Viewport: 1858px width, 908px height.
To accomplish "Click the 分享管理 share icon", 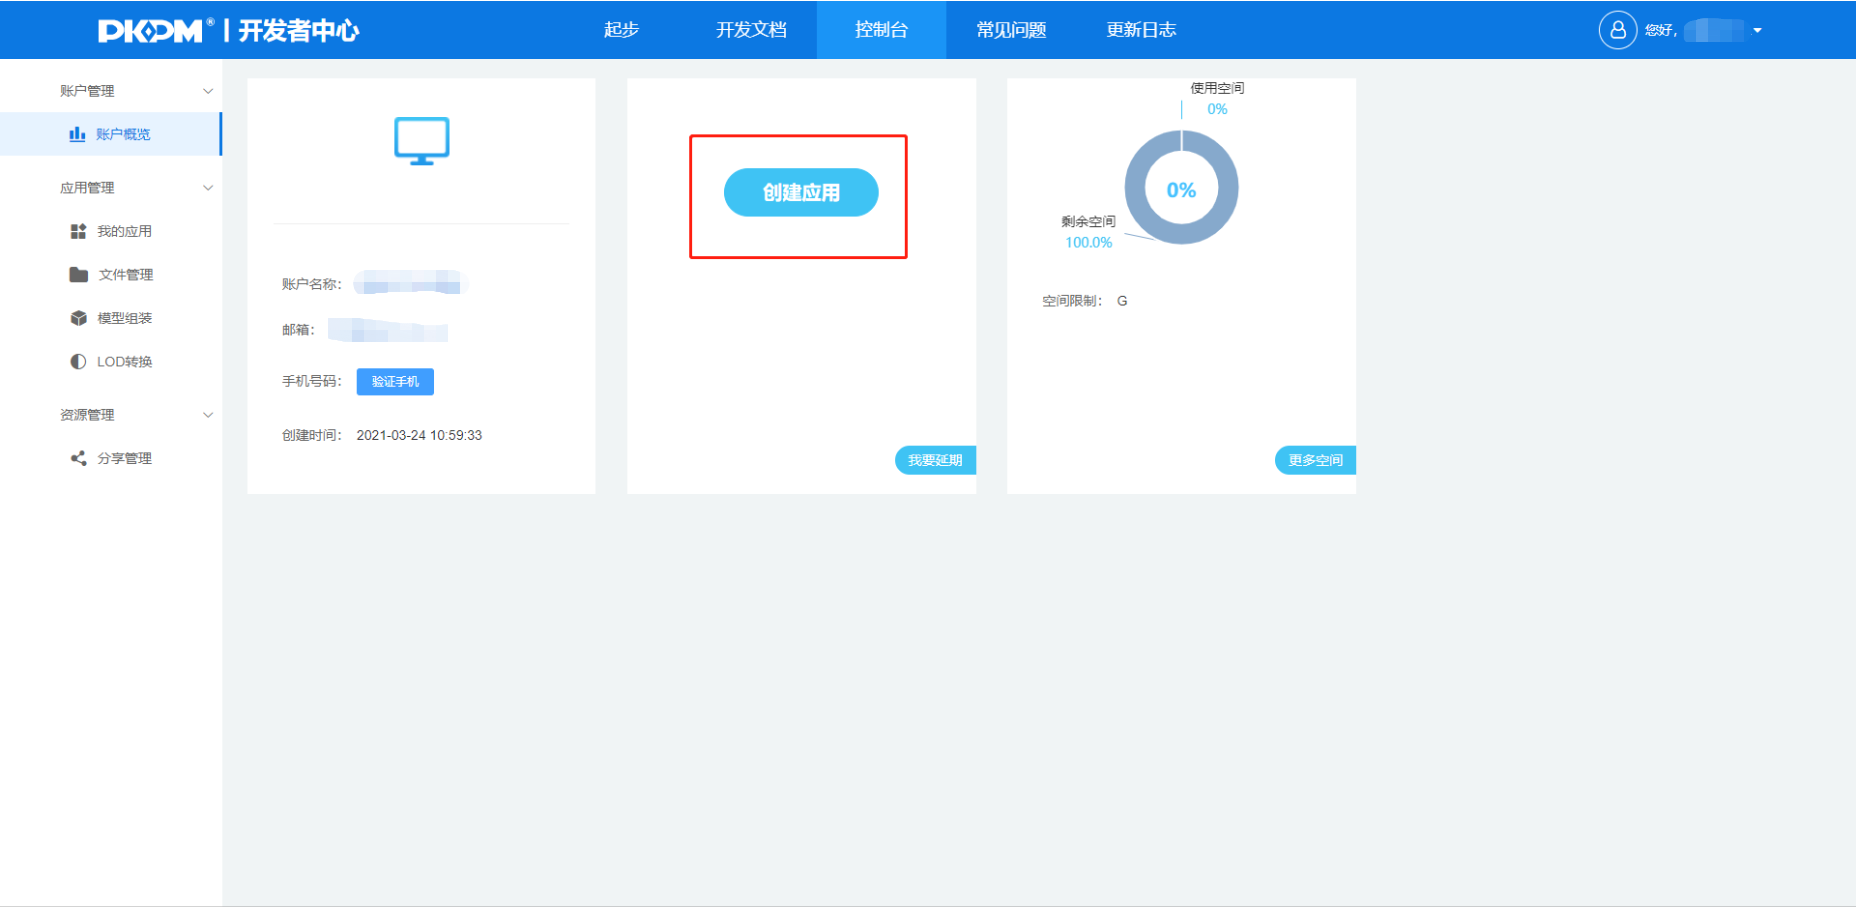I will pyautogui.click(x=78, y=458).
